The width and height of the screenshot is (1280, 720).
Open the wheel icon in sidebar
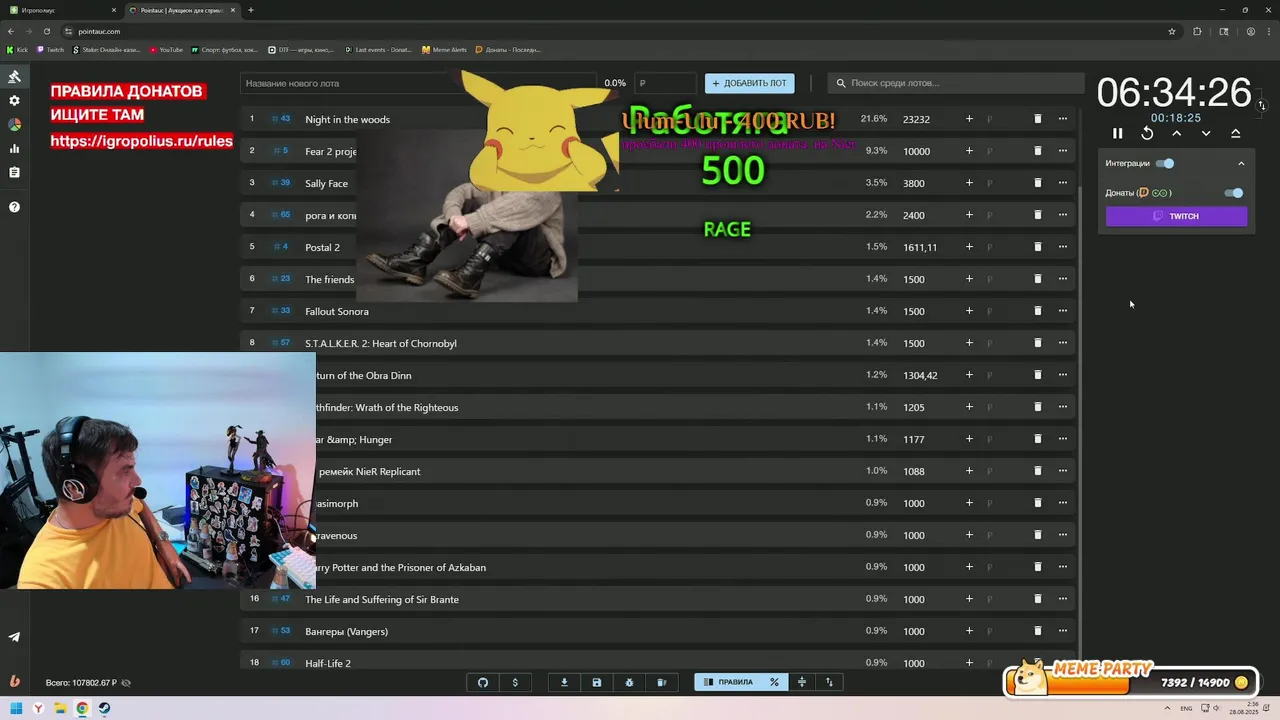tap(14, 125)
